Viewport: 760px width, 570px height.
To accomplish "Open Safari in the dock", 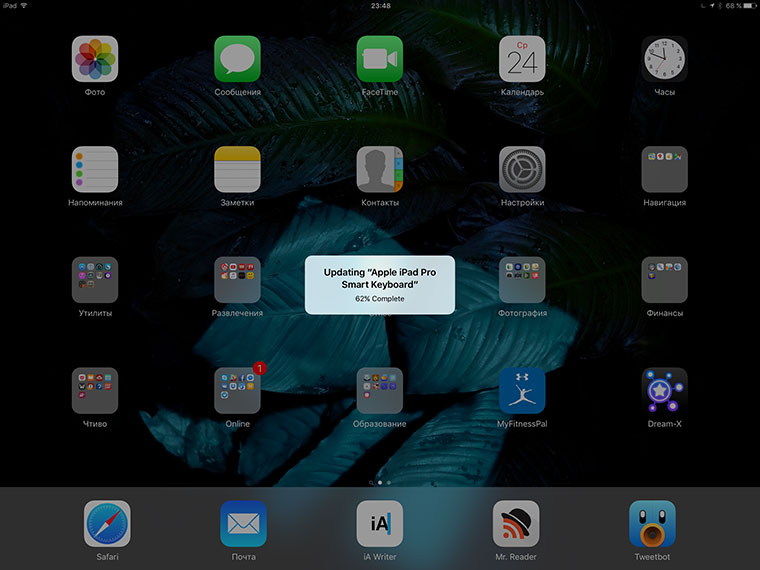I will [107, 524].
